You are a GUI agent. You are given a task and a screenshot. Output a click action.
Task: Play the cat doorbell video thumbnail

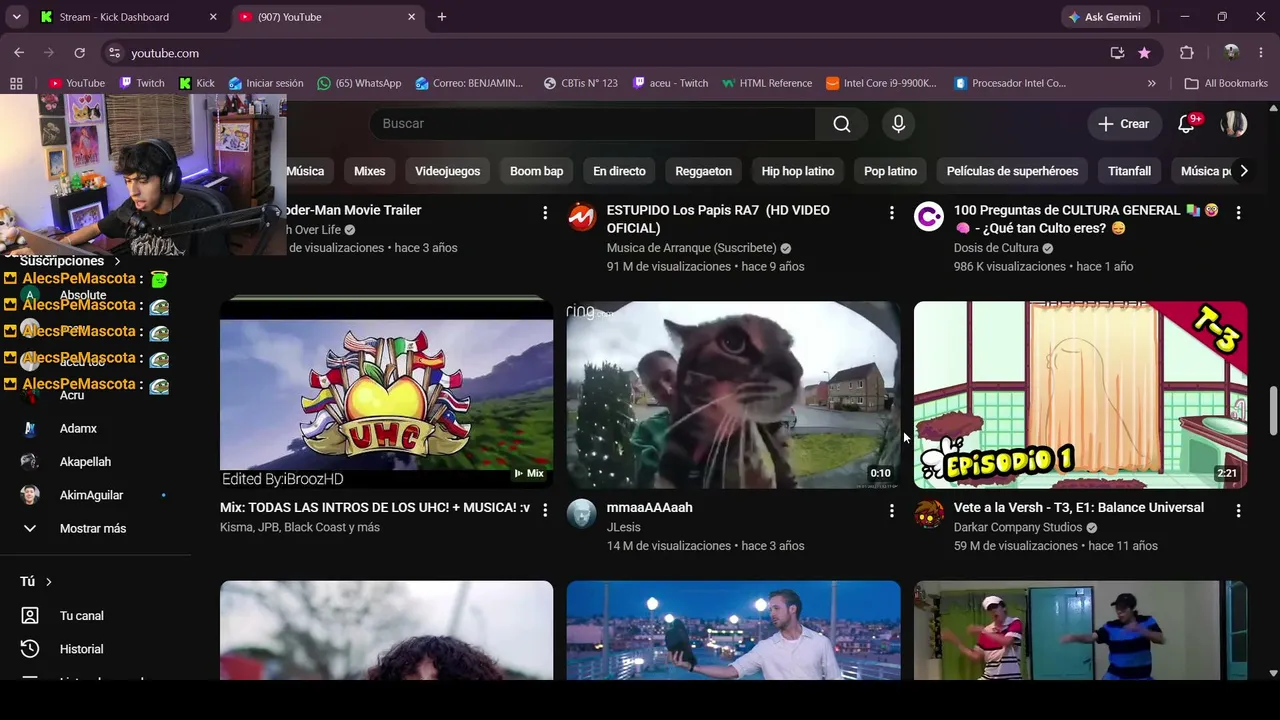[733, 395]
